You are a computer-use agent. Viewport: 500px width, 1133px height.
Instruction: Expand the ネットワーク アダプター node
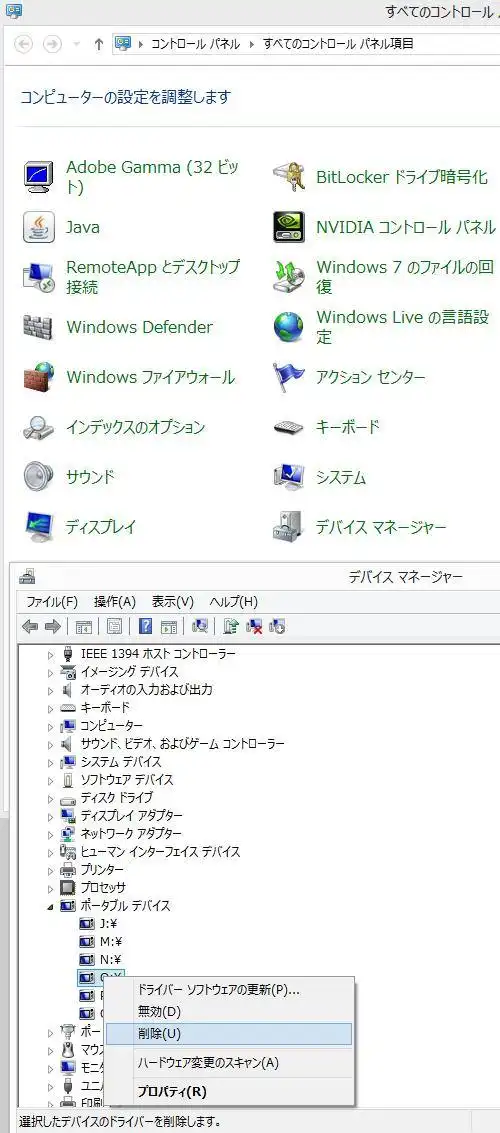(x=51, y=834)
